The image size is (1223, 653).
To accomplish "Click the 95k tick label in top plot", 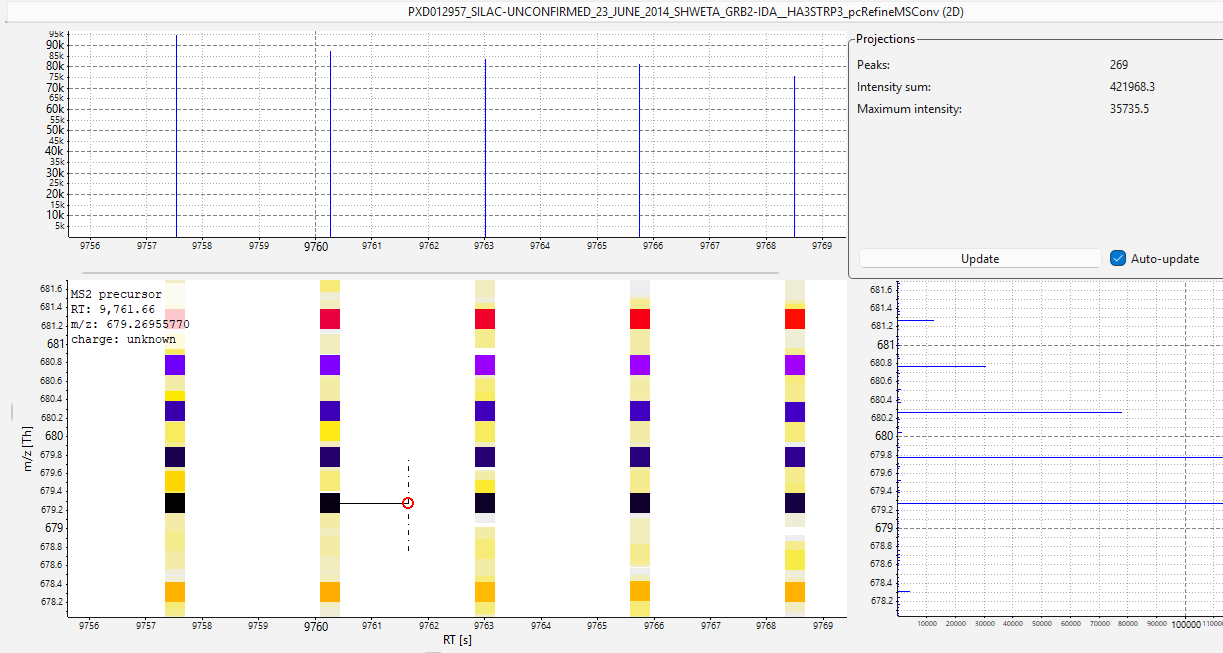I will (56, 35).
